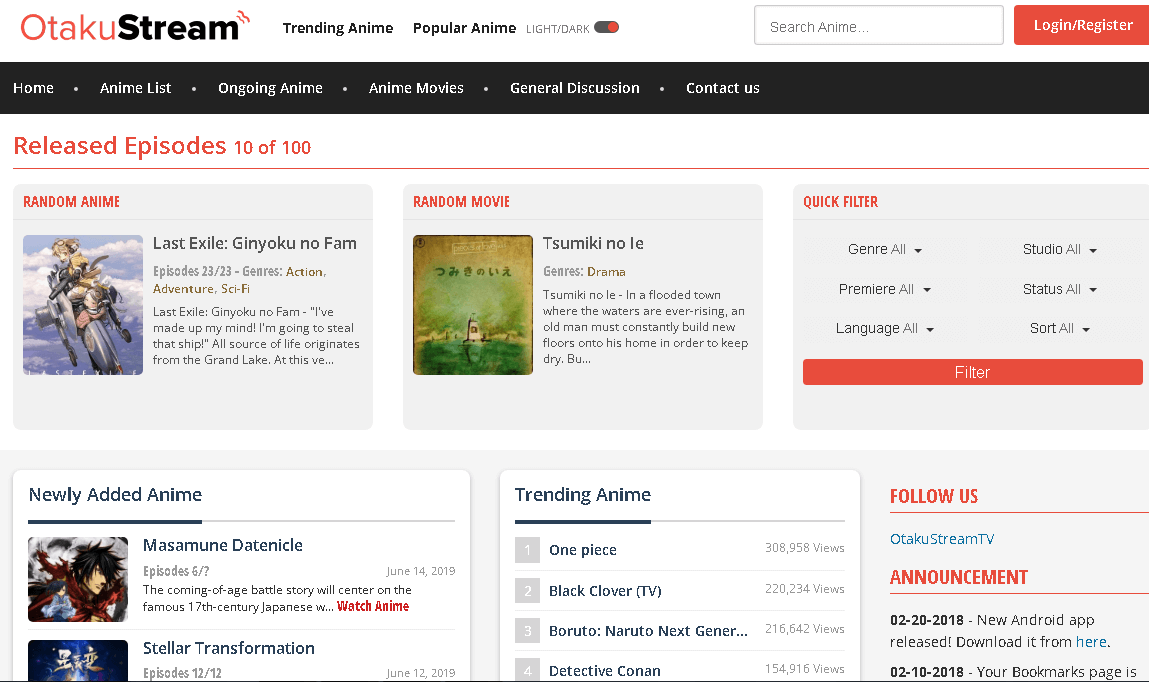
Task: Click rank 3 badge beside Boruto
Action: pyautogui.click(x=528, y=631)
